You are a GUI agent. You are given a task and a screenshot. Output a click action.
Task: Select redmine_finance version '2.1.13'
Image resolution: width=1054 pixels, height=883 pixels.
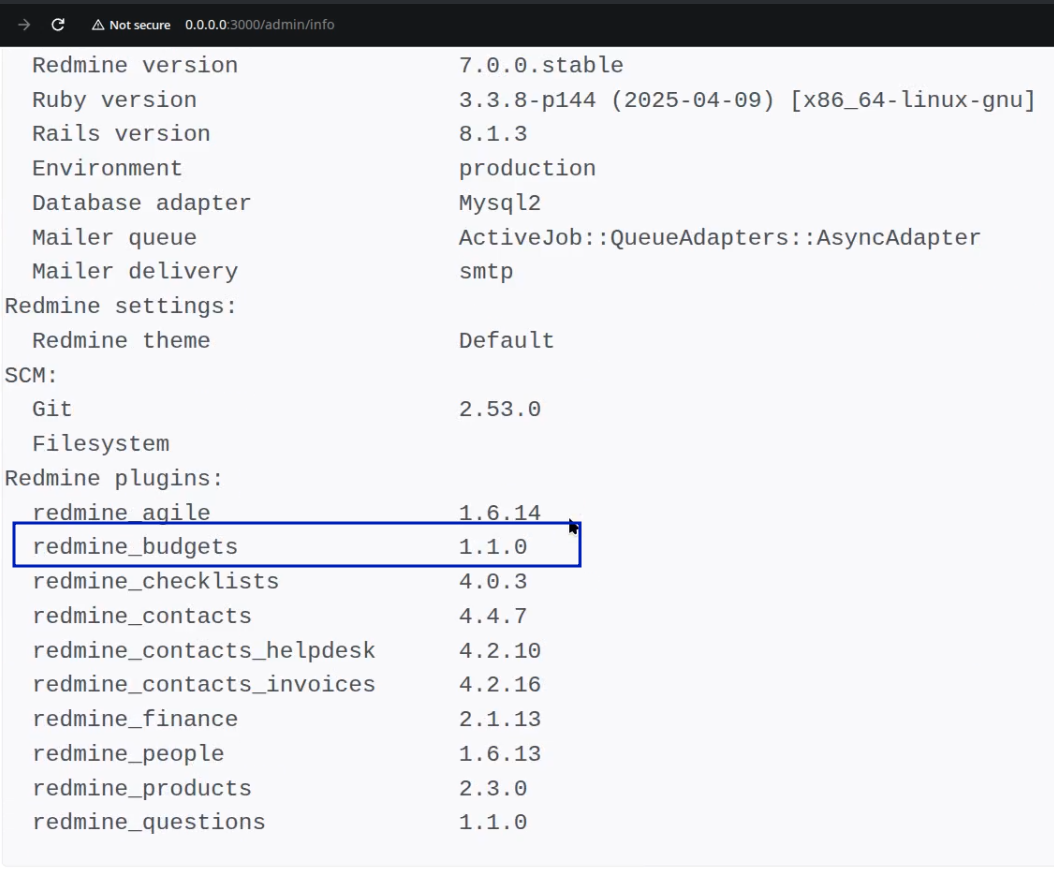coord(500,719)
